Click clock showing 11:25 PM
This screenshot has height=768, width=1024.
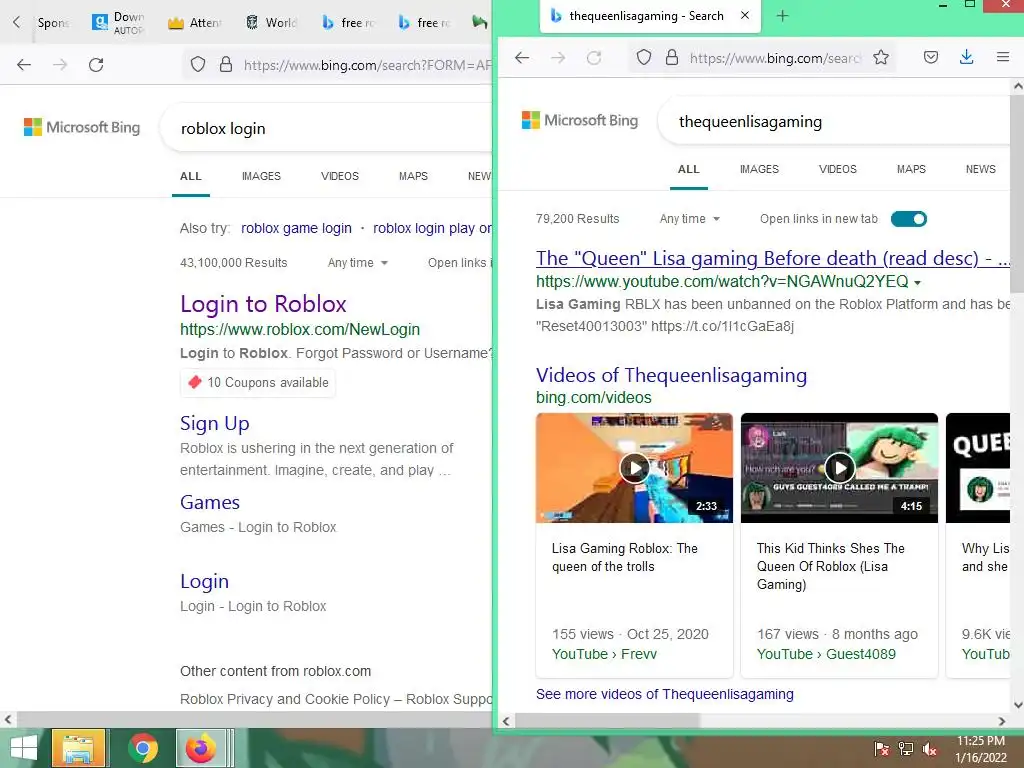click(x=981, y=741)
